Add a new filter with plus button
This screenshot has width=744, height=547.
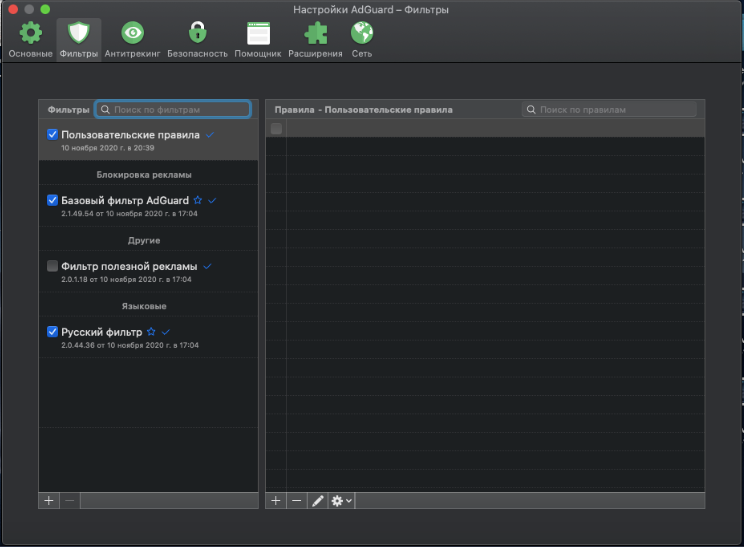[x=49, y=501]
